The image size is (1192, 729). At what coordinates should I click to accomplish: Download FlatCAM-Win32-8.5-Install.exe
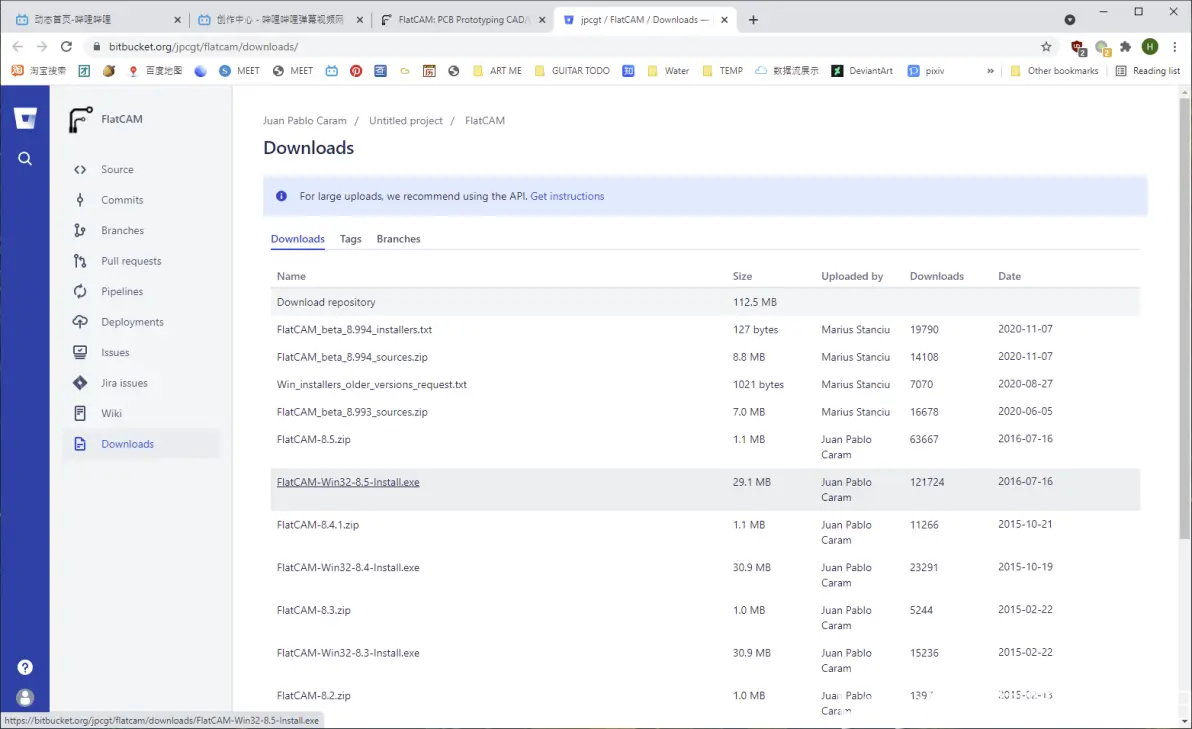348,482
